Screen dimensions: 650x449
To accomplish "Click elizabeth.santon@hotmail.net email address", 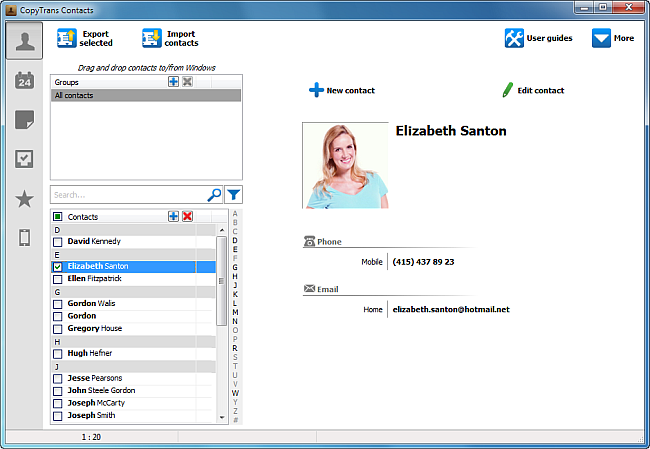I will (451, 310).
